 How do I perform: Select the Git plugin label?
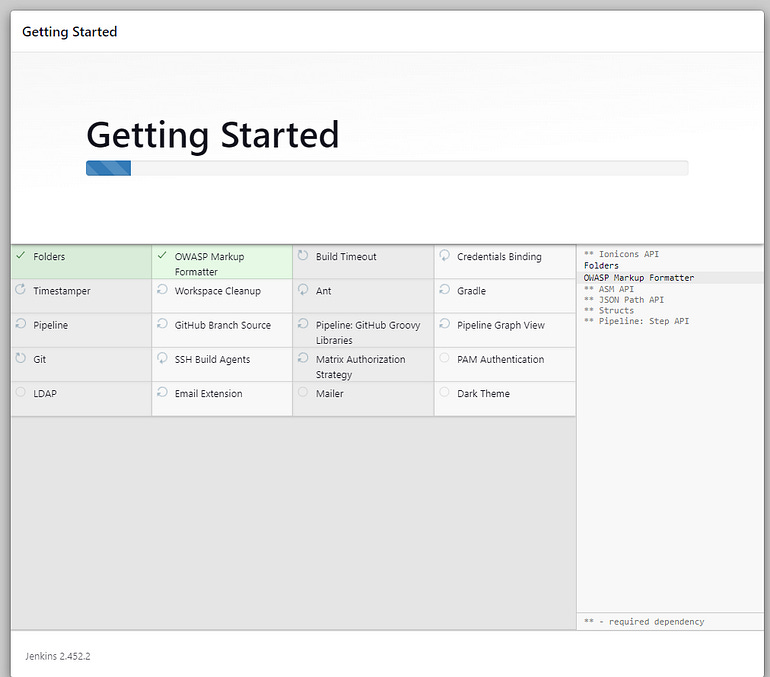pyautogui.click(x=40, y=359)
